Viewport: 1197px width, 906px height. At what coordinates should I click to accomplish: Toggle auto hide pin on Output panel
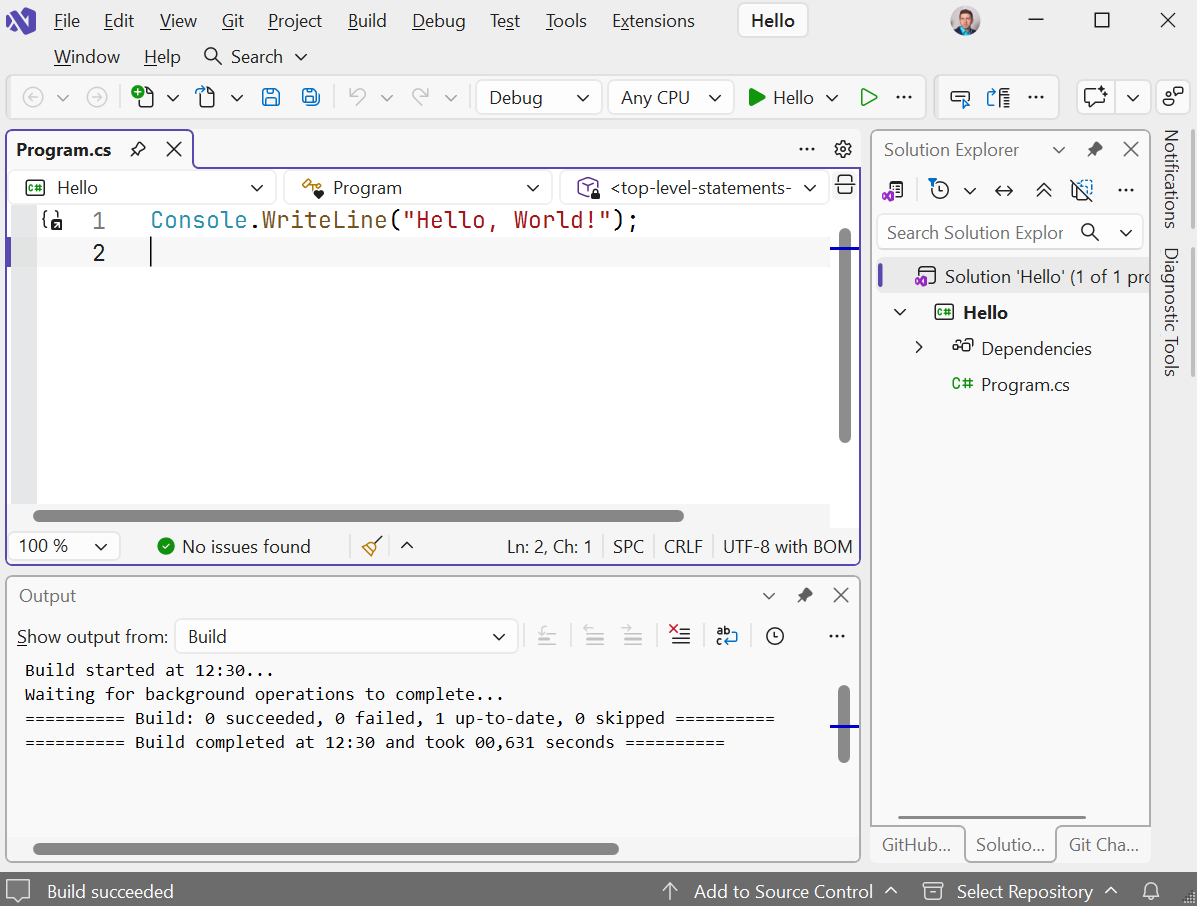805,595
